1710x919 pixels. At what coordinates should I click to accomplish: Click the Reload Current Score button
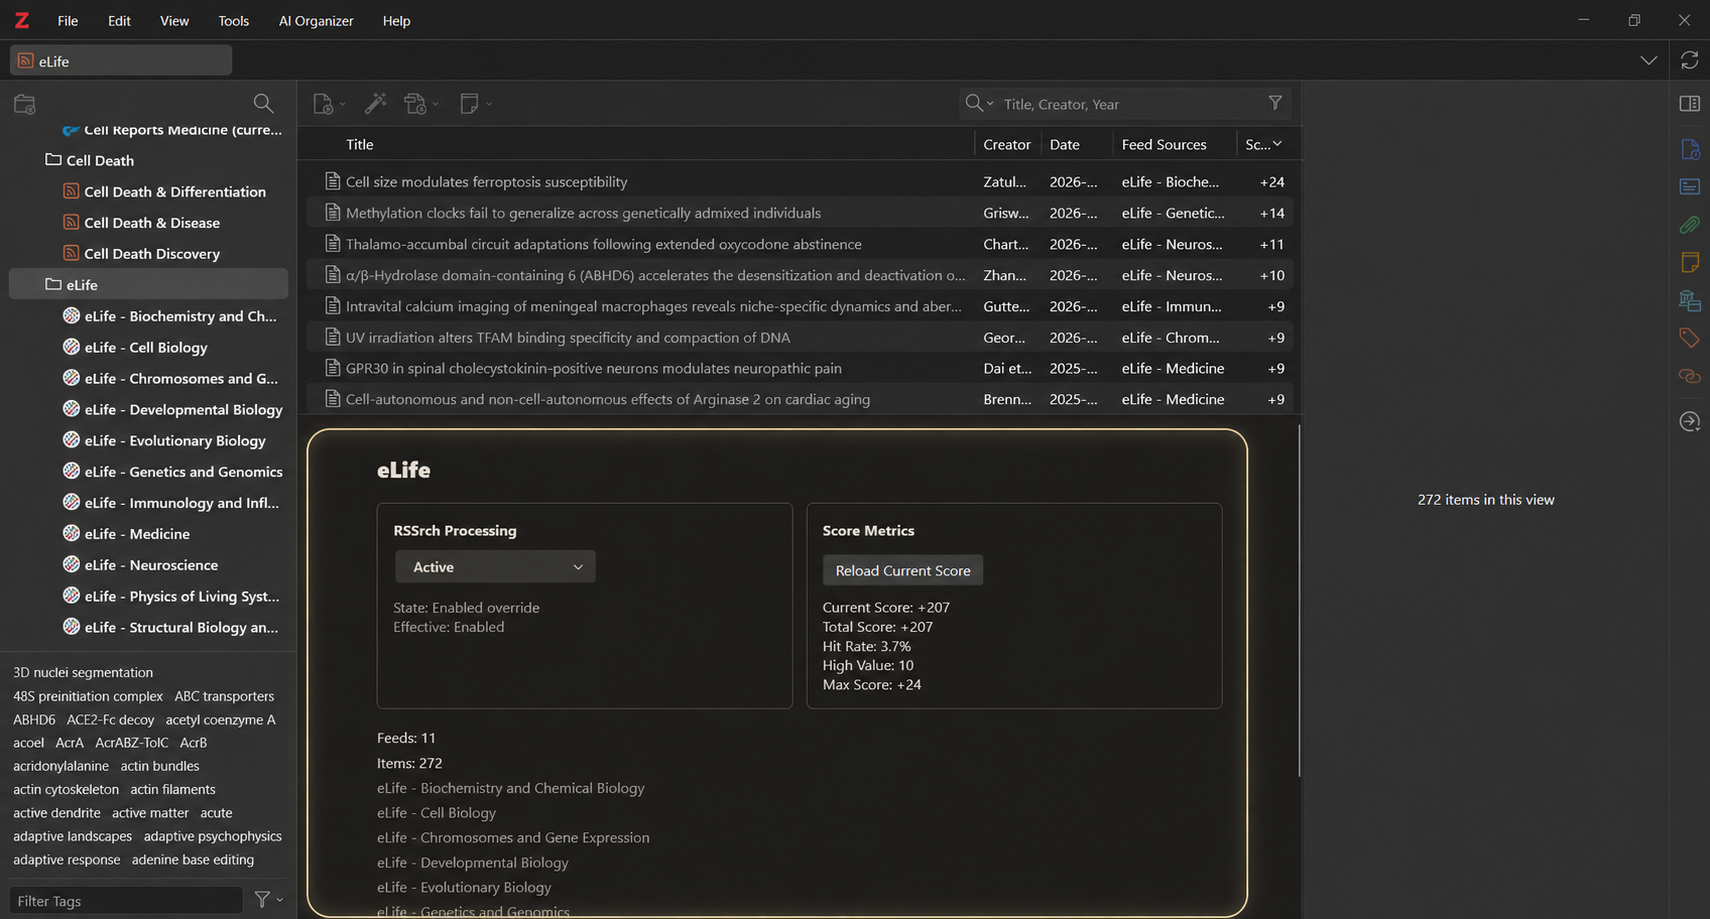[x=903, y=570]
